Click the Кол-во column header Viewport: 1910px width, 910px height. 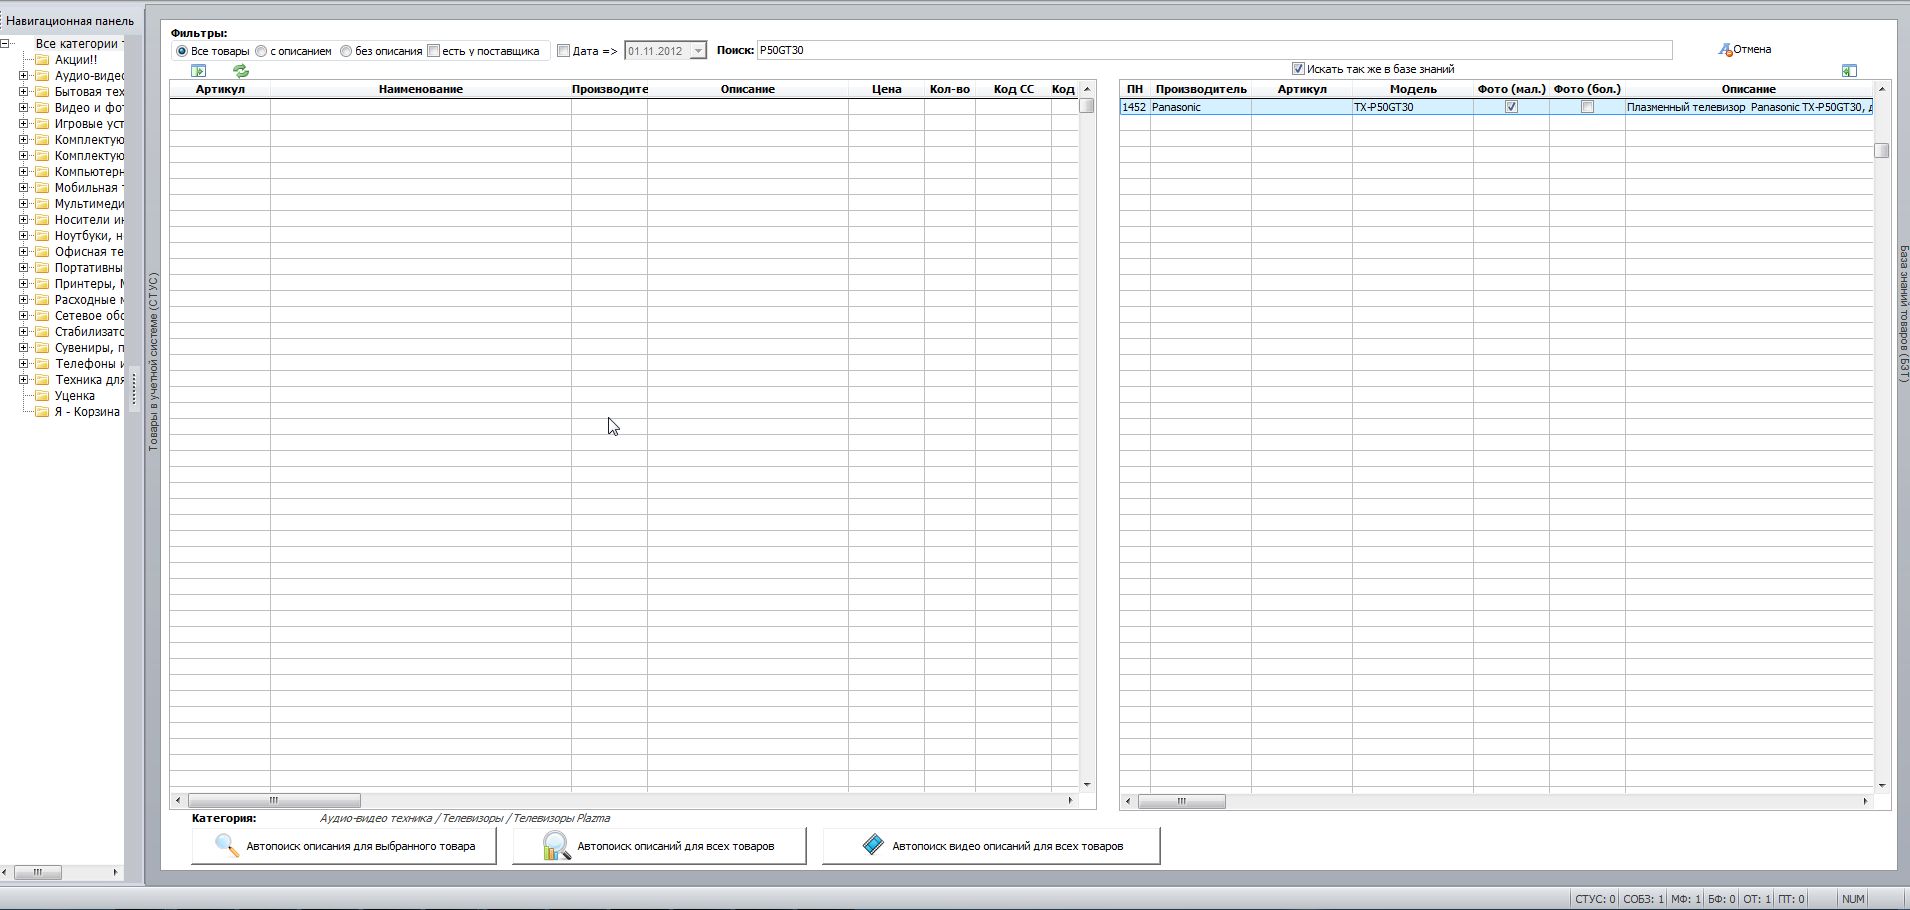[949, 89]
